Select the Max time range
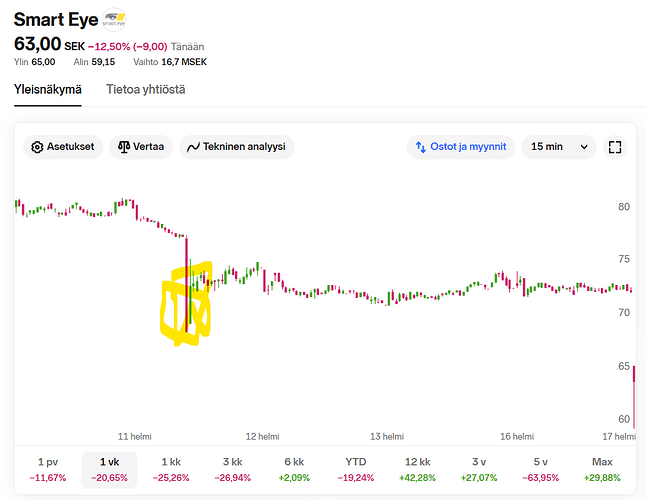The width and height of the screenshot is (646, 500). pos(602,470)
